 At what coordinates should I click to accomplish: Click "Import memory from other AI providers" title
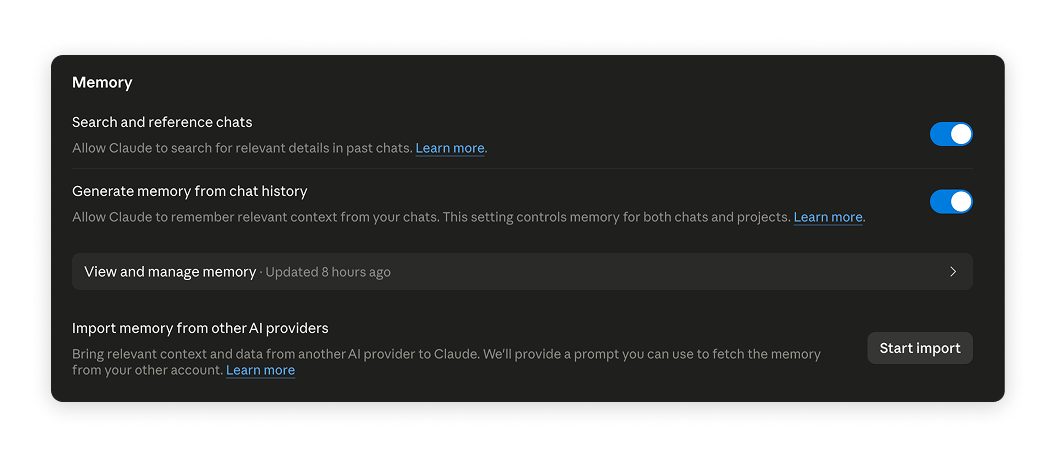tap(200, 328)
